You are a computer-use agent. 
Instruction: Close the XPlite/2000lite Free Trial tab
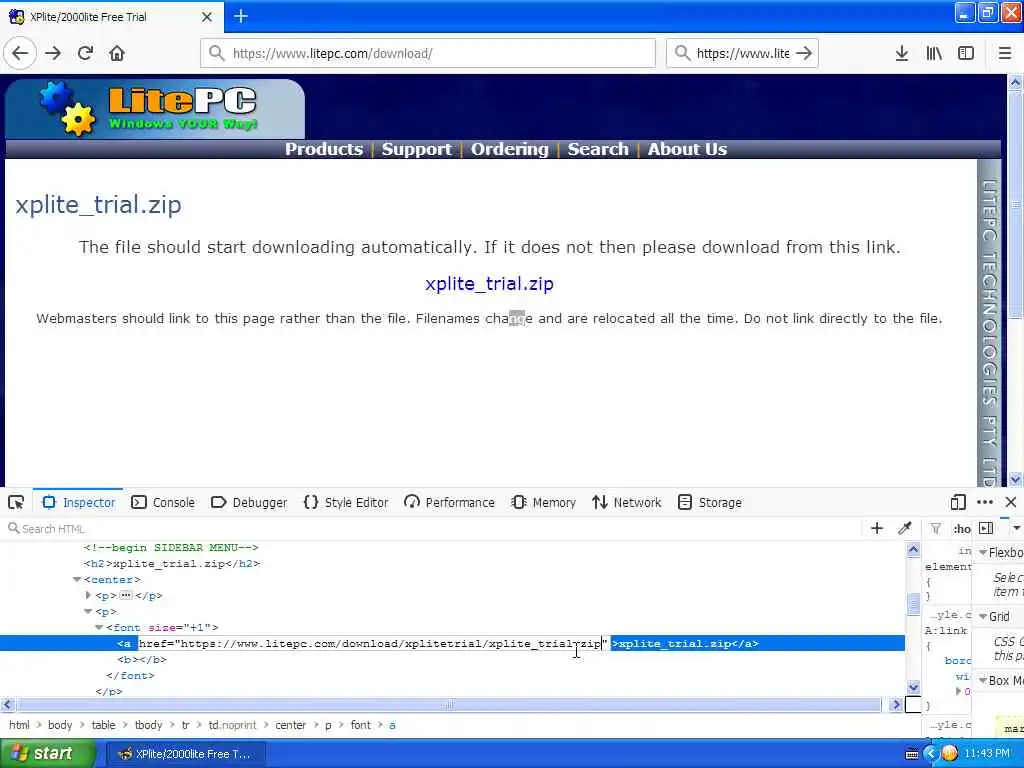coord(206,17)
